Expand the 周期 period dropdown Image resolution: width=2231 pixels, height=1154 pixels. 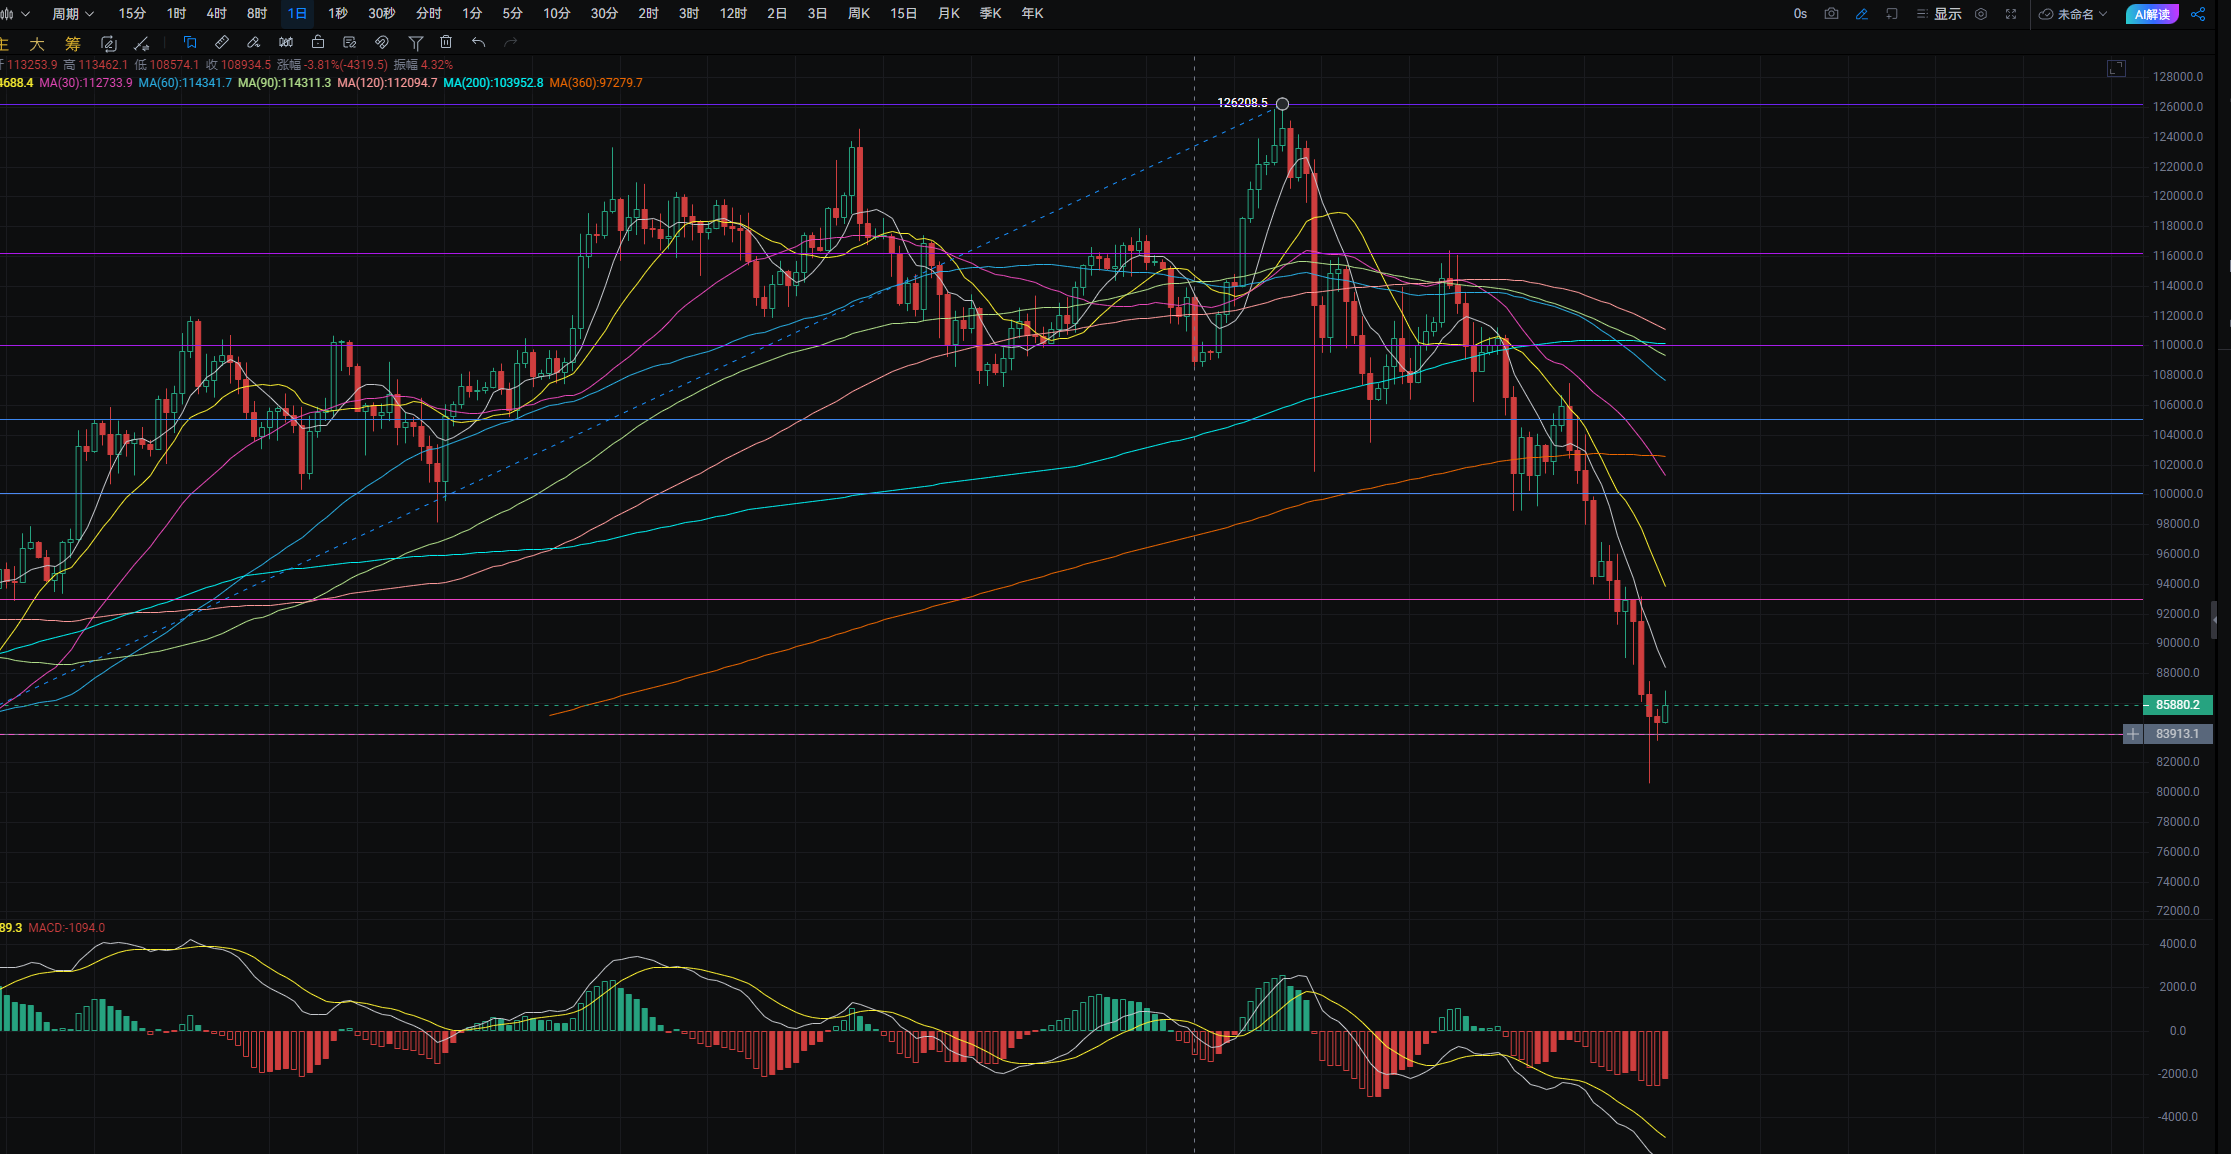pos(73,14)
